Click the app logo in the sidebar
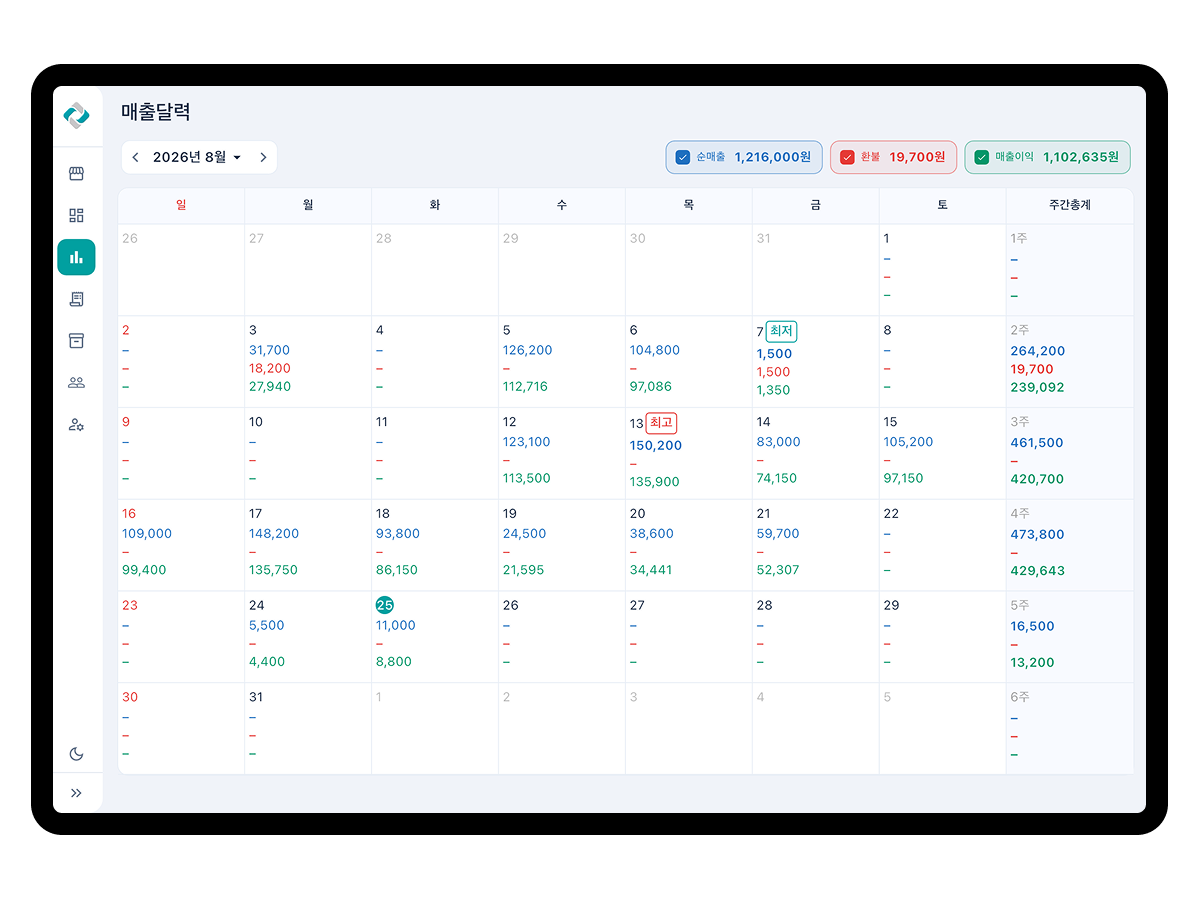This screenshot has height=900, width=1200. tap(76, 116)
